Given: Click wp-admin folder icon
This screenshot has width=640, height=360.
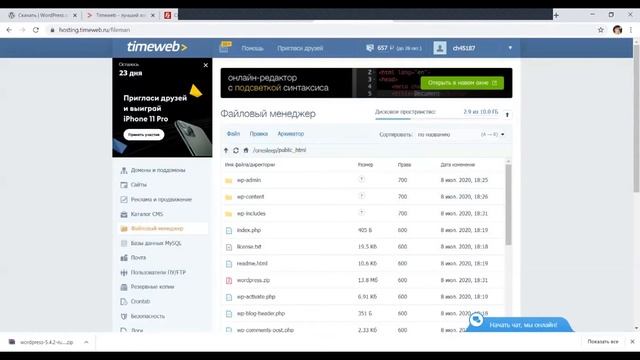Looking at the screenshot, I should [229, 180].
